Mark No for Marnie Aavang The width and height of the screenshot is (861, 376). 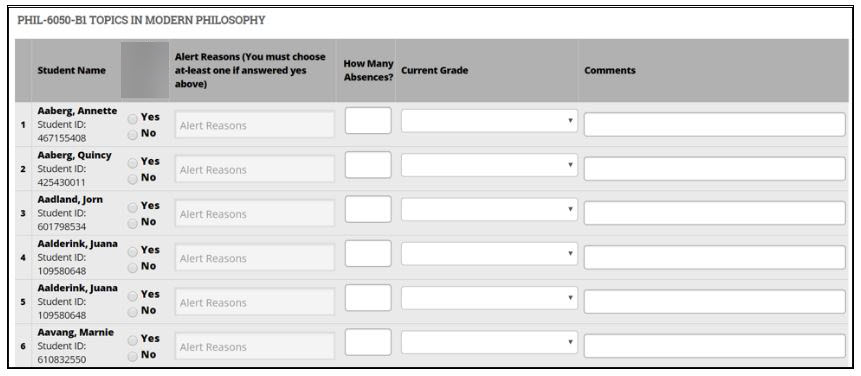coord(133,356)
